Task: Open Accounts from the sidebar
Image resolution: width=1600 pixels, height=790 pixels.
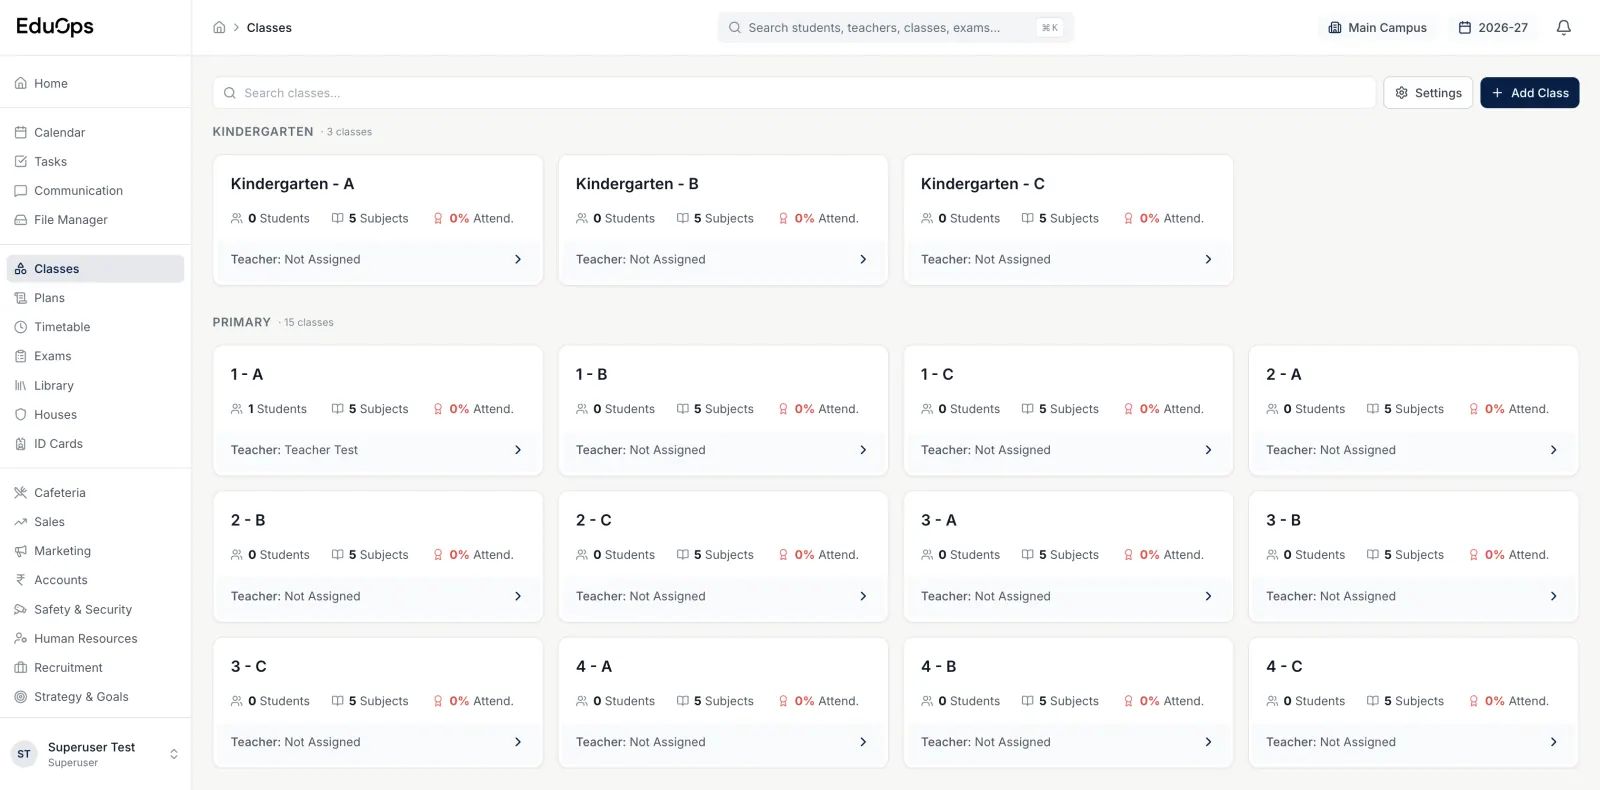Action: (x=95, y=579)
